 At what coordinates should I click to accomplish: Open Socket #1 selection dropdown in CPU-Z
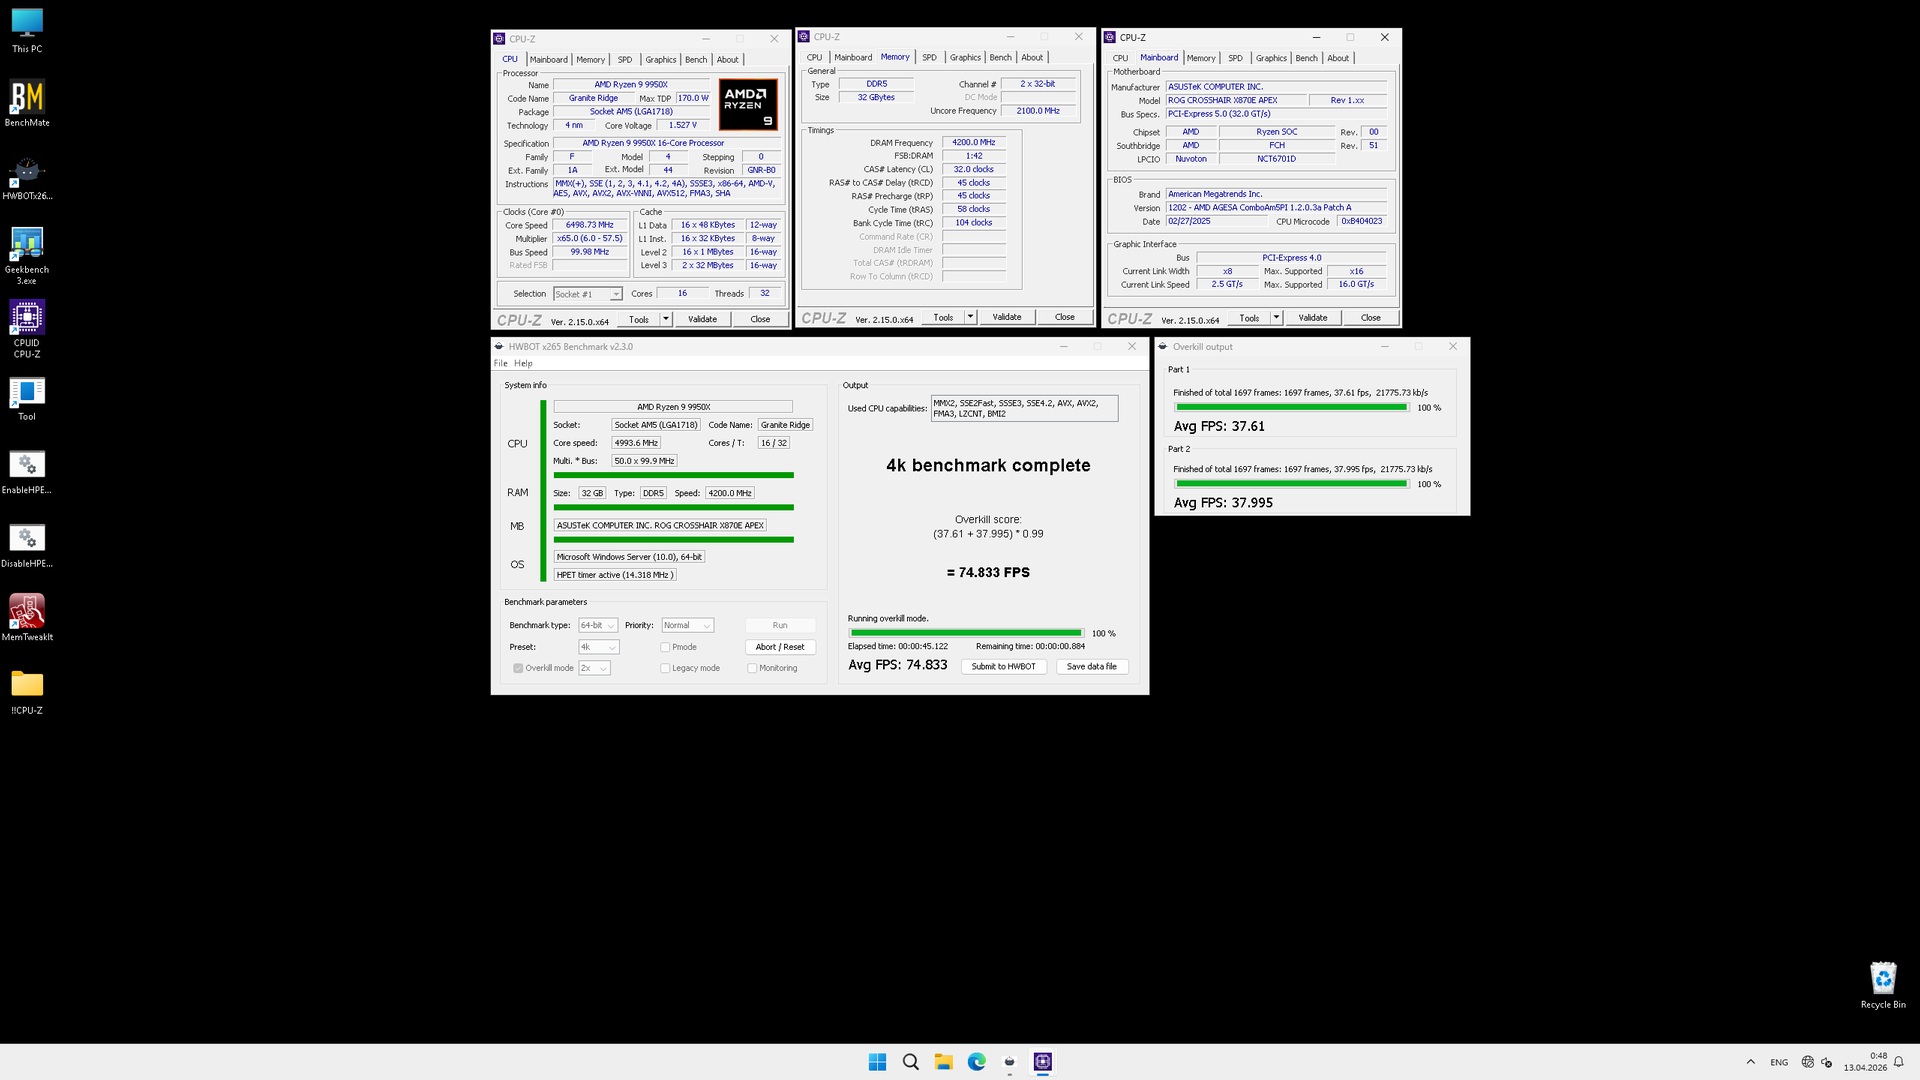588,294
